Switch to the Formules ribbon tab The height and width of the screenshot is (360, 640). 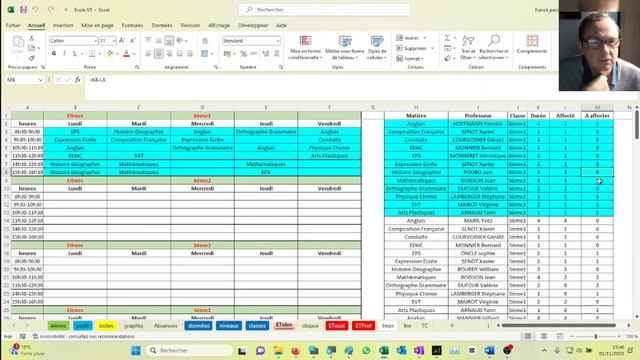[x=132, y=25]
